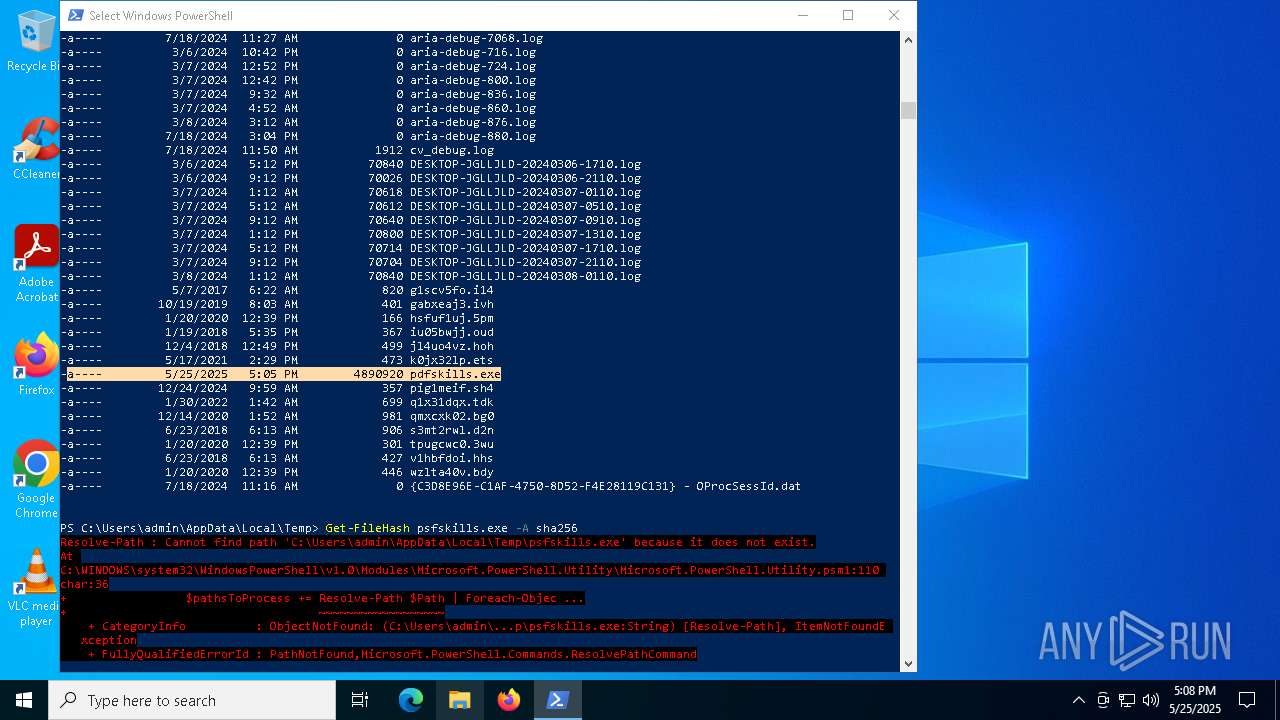Click the s3mt2rw1.d2n file entry
This screenshot has height=720, width=1280.
tap(452, 430)
